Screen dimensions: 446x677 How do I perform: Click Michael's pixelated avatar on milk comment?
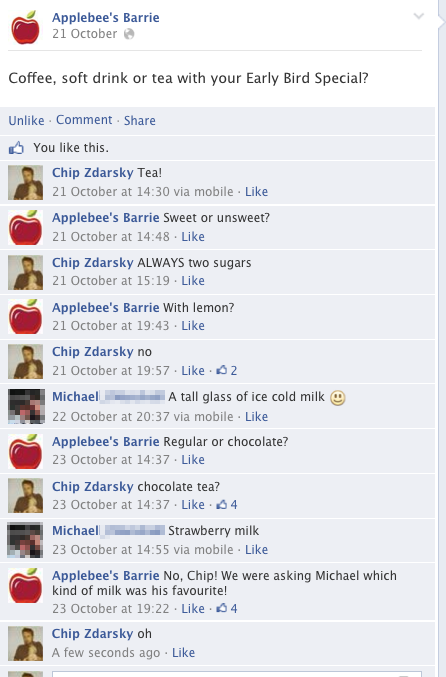coord(26,406)
